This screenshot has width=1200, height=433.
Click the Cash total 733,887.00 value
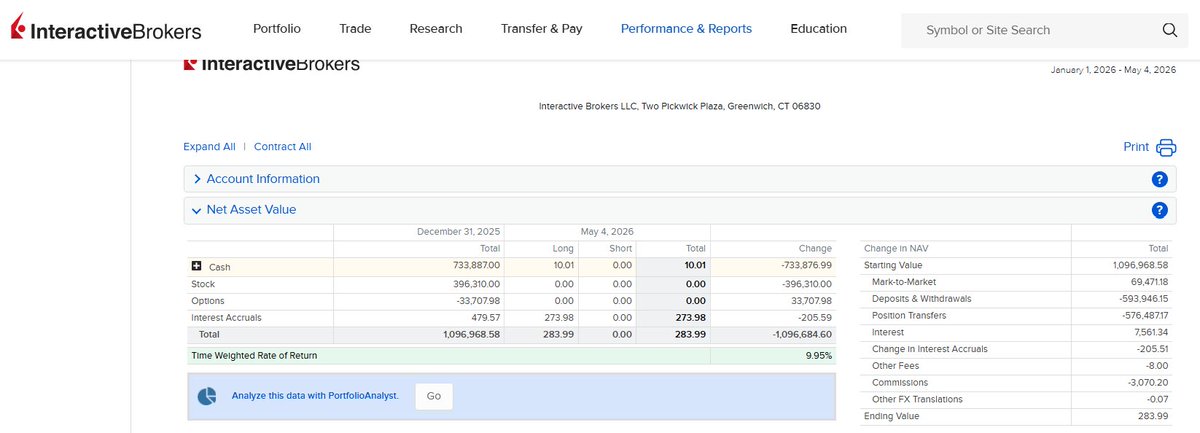pos(476,266)
